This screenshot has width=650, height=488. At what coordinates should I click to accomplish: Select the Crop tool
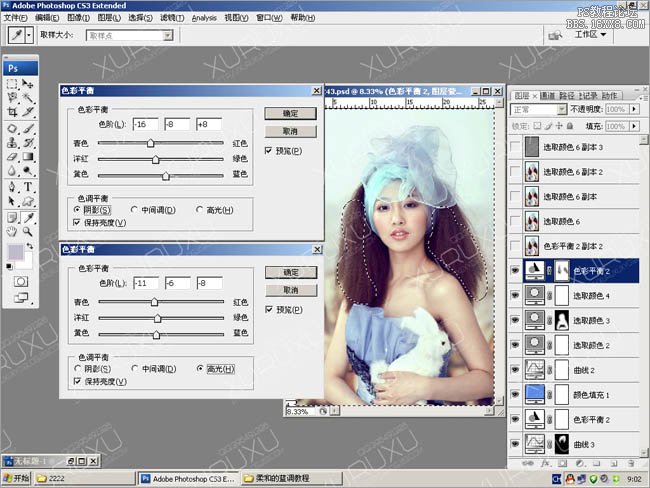[x=12, y=112]
